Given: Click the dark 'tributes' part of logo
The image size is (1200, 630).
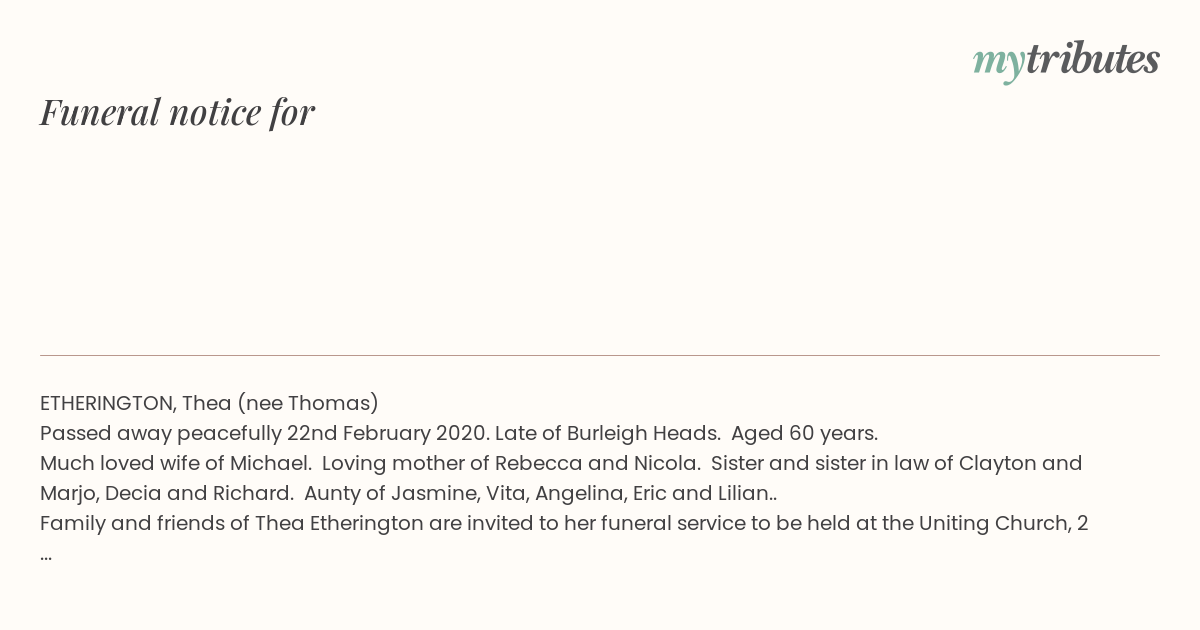Looking at the screenshot, I should pyautogui.click(x=1093, y=59).
